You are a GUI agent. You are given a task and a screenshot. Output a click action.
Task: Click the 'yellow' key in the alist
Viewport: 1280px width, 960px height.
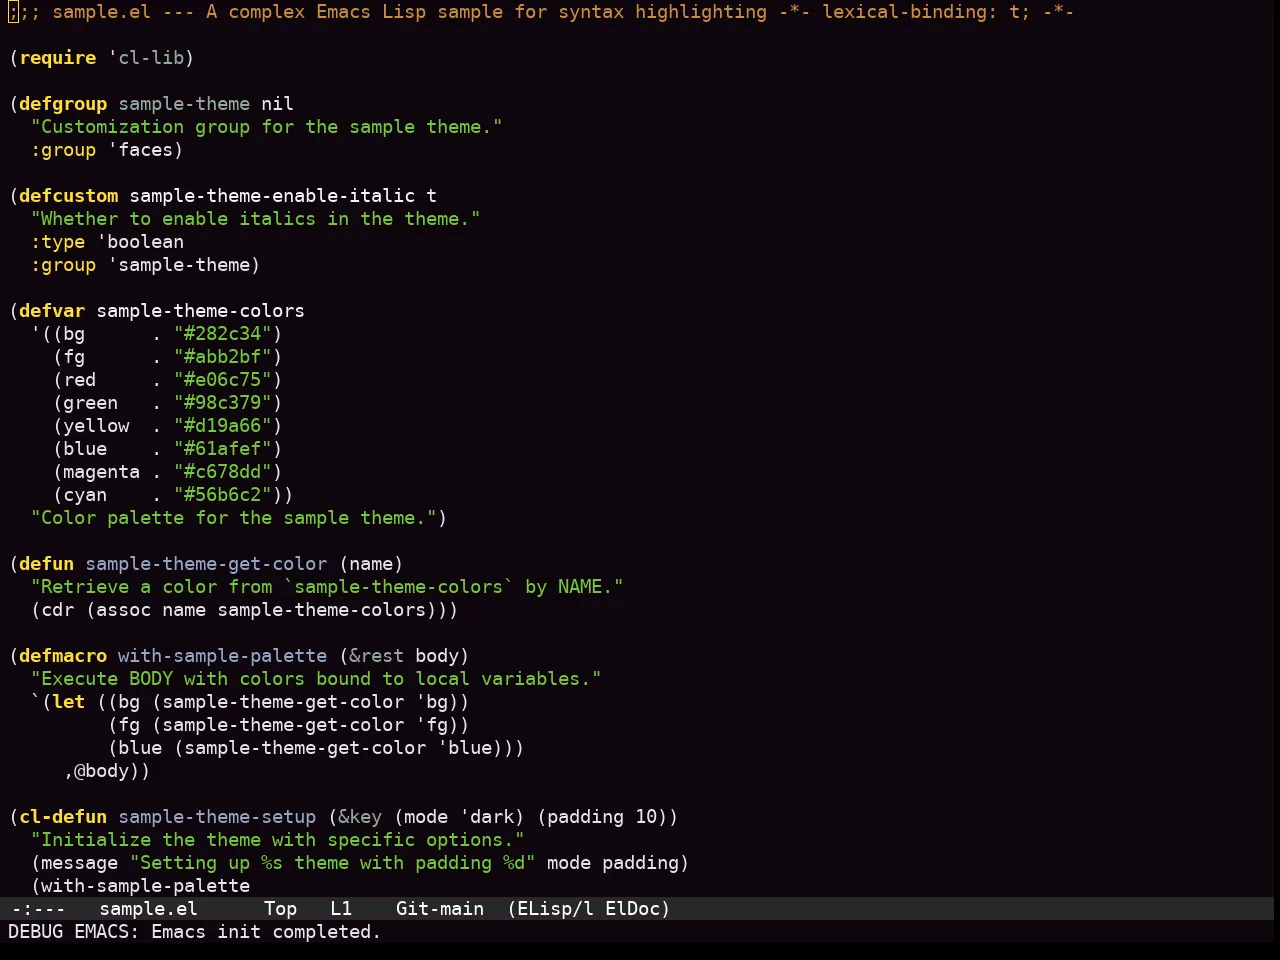click(96, 426)
